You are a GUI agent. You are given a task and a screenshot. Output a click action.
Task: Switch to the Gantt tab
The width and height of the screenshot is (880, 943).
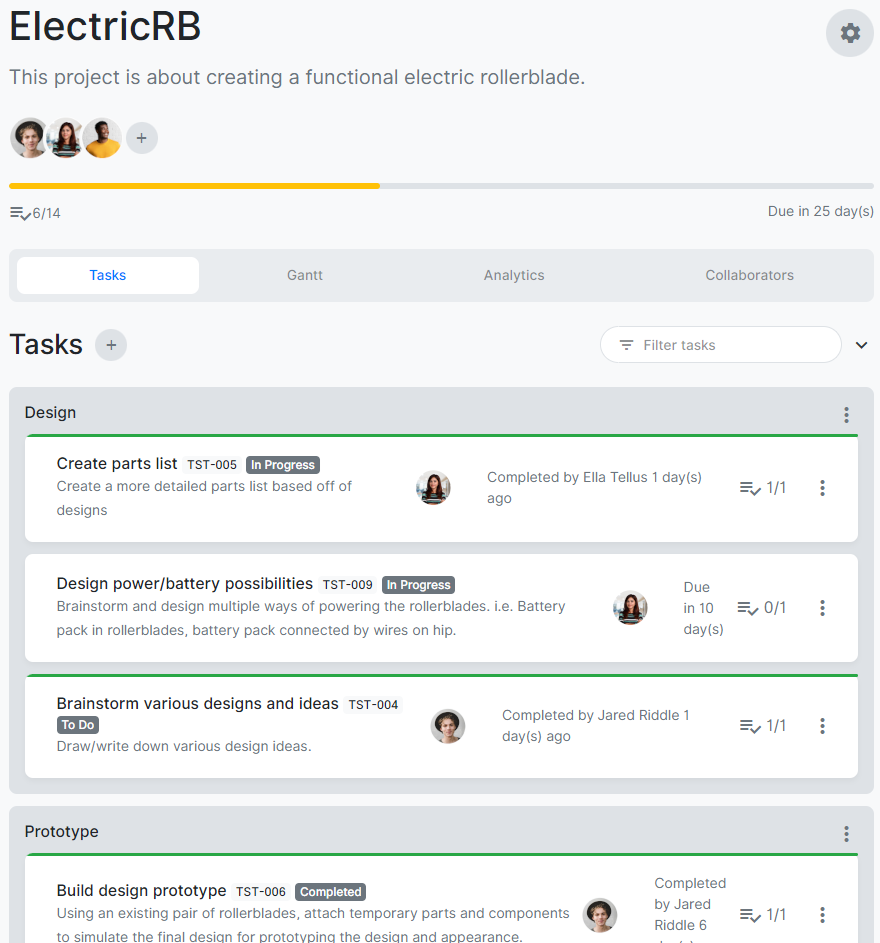305,275
